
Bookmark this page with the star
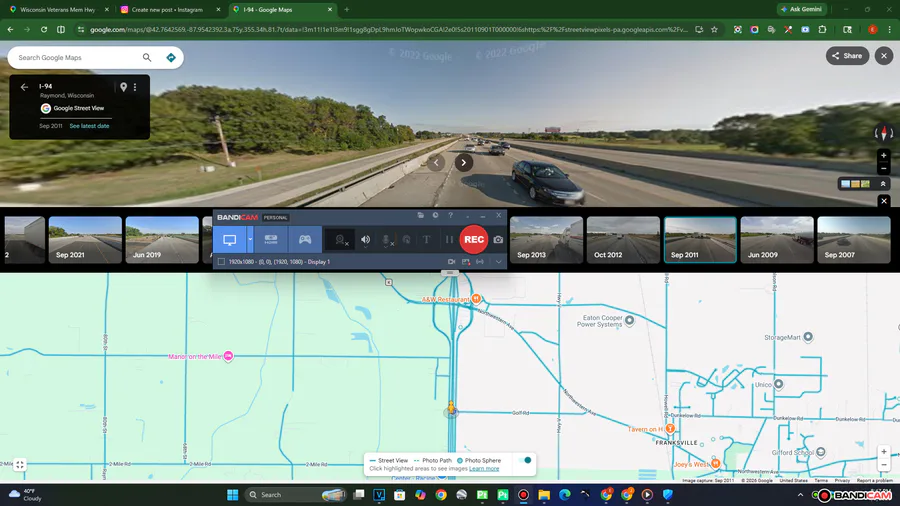tap(714, 29)
